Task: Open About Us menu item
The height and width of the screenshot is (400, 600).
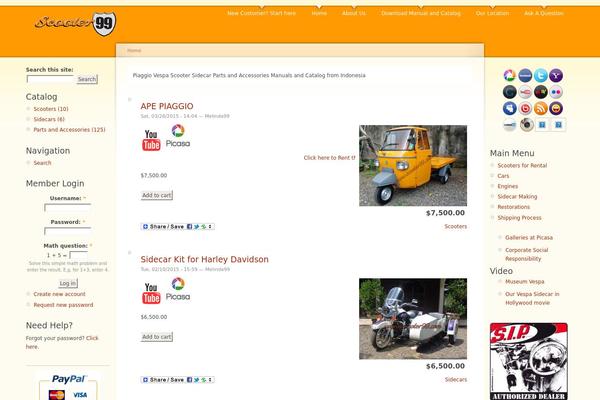Action: (354, 13)
